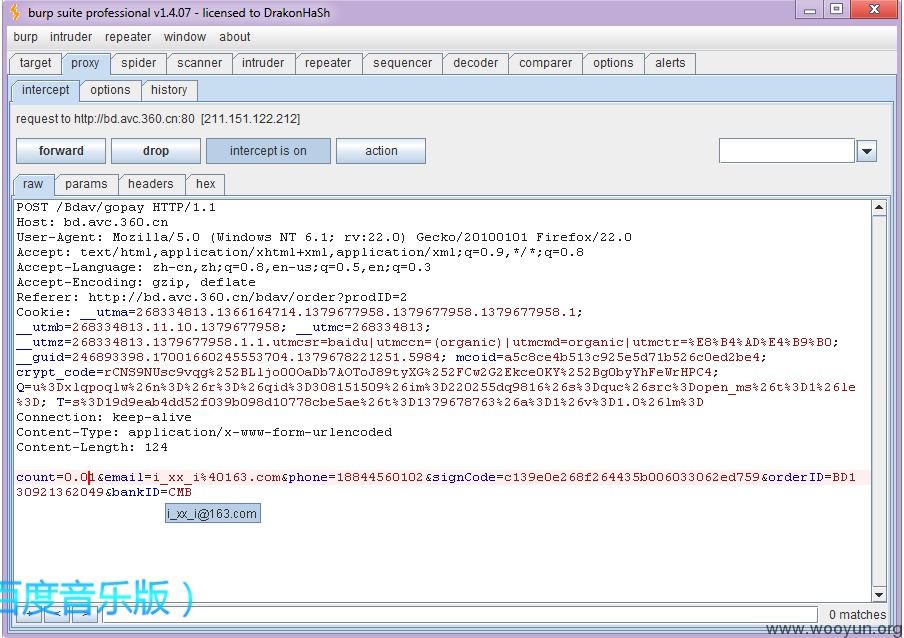Switch to the params view tab
Viewport: 904px width, 638px height.
tap(86, 184)
